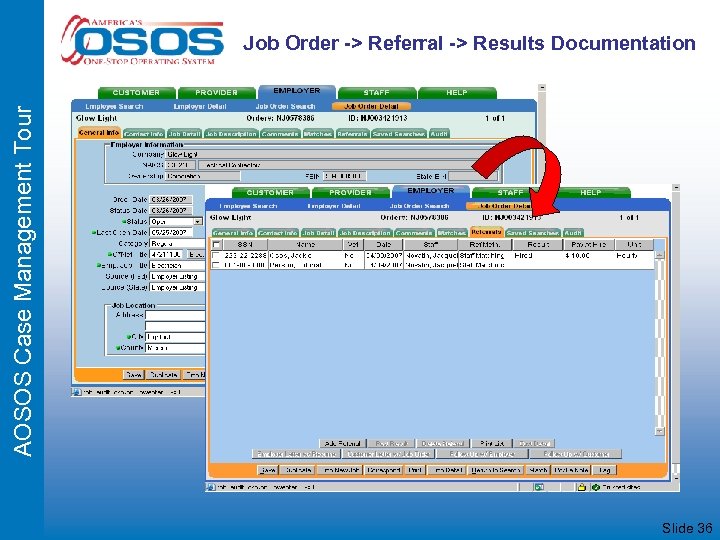Click Save in the back window's orange bar
Viewport: 720px width, 540px height.
(134, 375)
